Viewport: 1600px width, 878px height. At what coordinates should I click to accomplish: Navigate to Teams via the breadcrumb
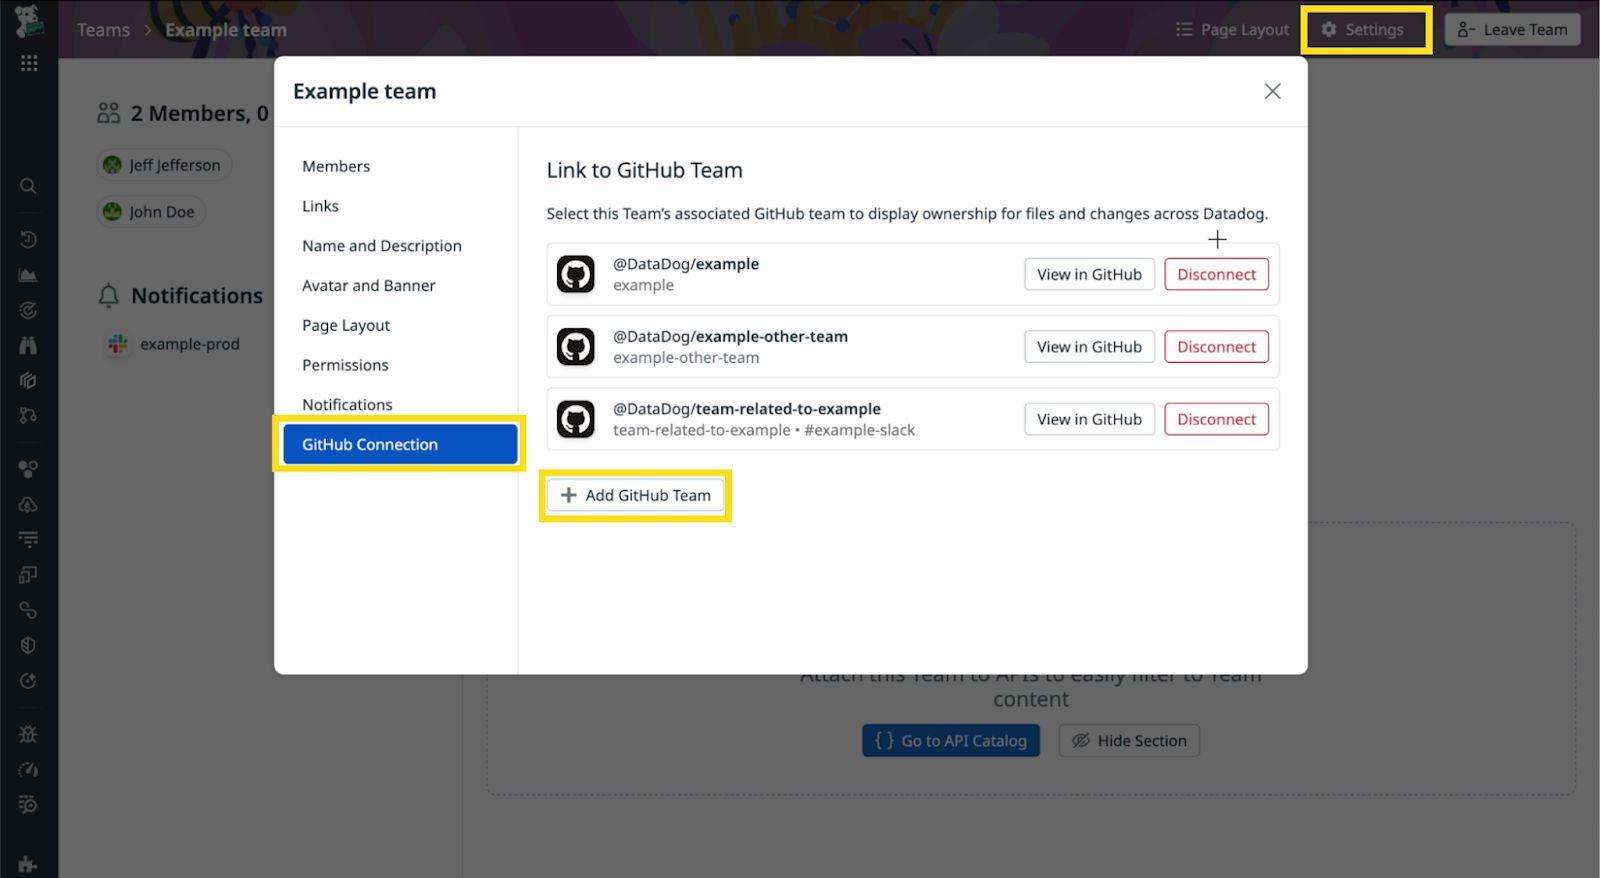(104, 30)
